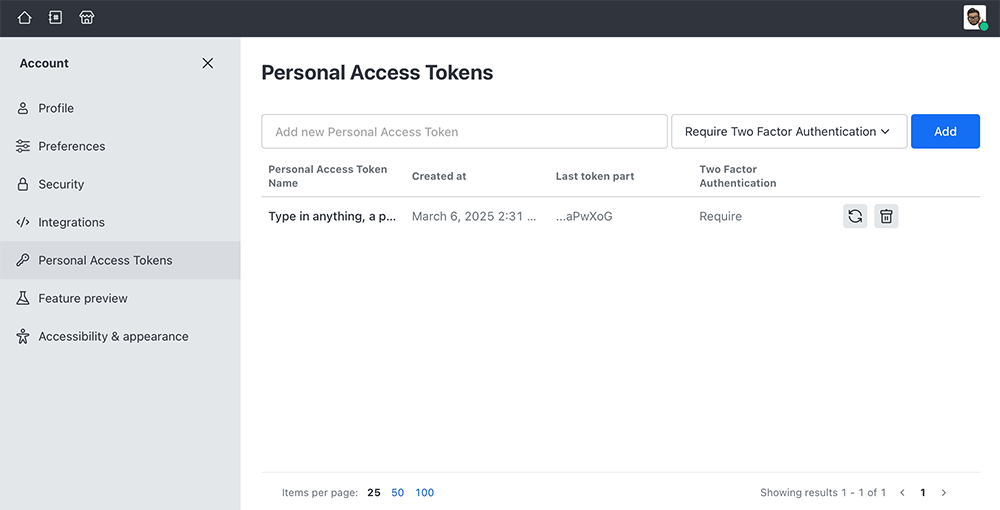This screenshot has height=510, width=1000.
Task: Open Accessibility & appearance settings
Action: pyautogui.click(x=120, y=337)
